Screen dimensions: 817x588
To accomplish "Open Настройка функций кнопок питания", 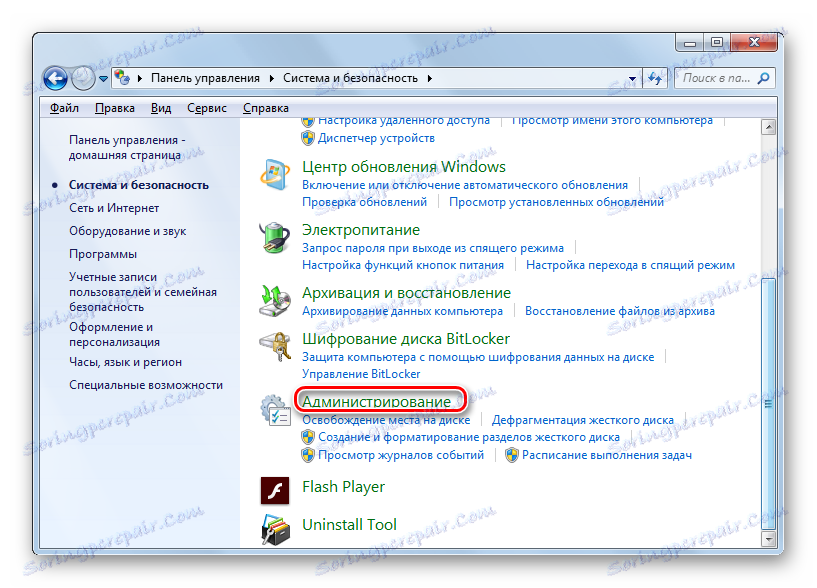I will coord(403,265).
